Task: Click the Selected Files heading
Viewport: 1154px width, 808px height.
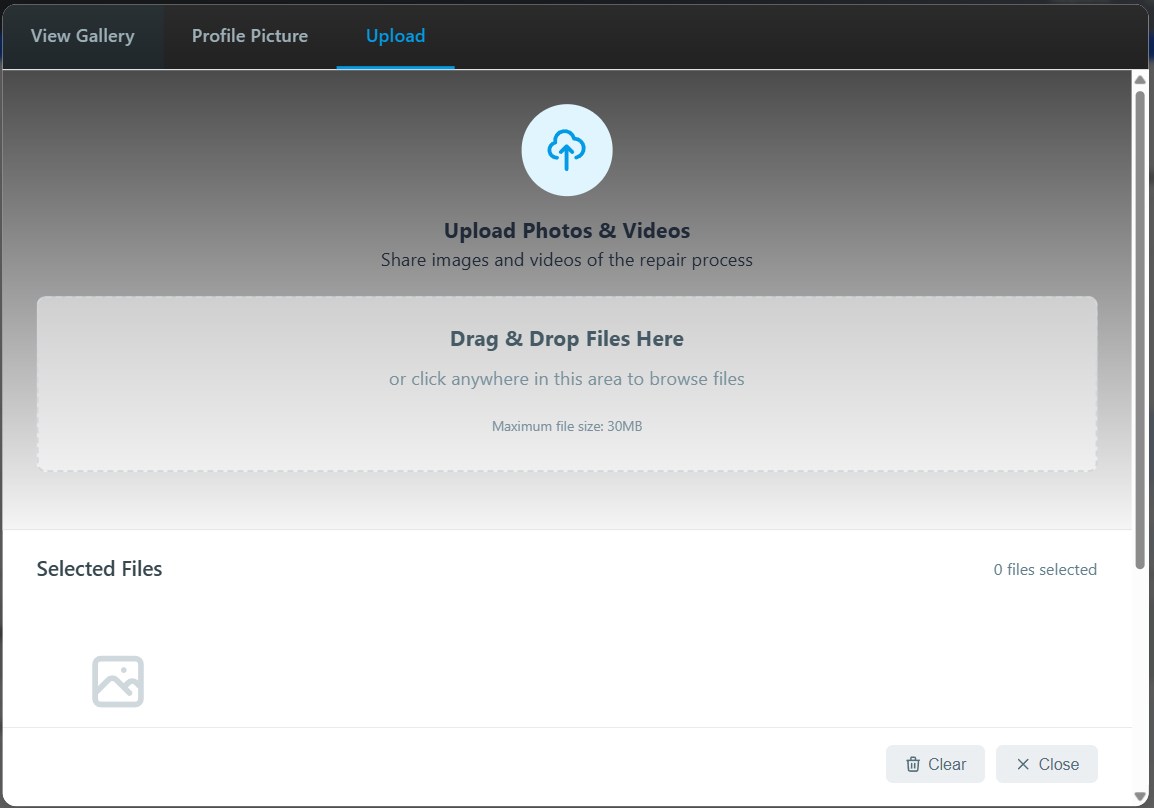Action: coord(99,568)
